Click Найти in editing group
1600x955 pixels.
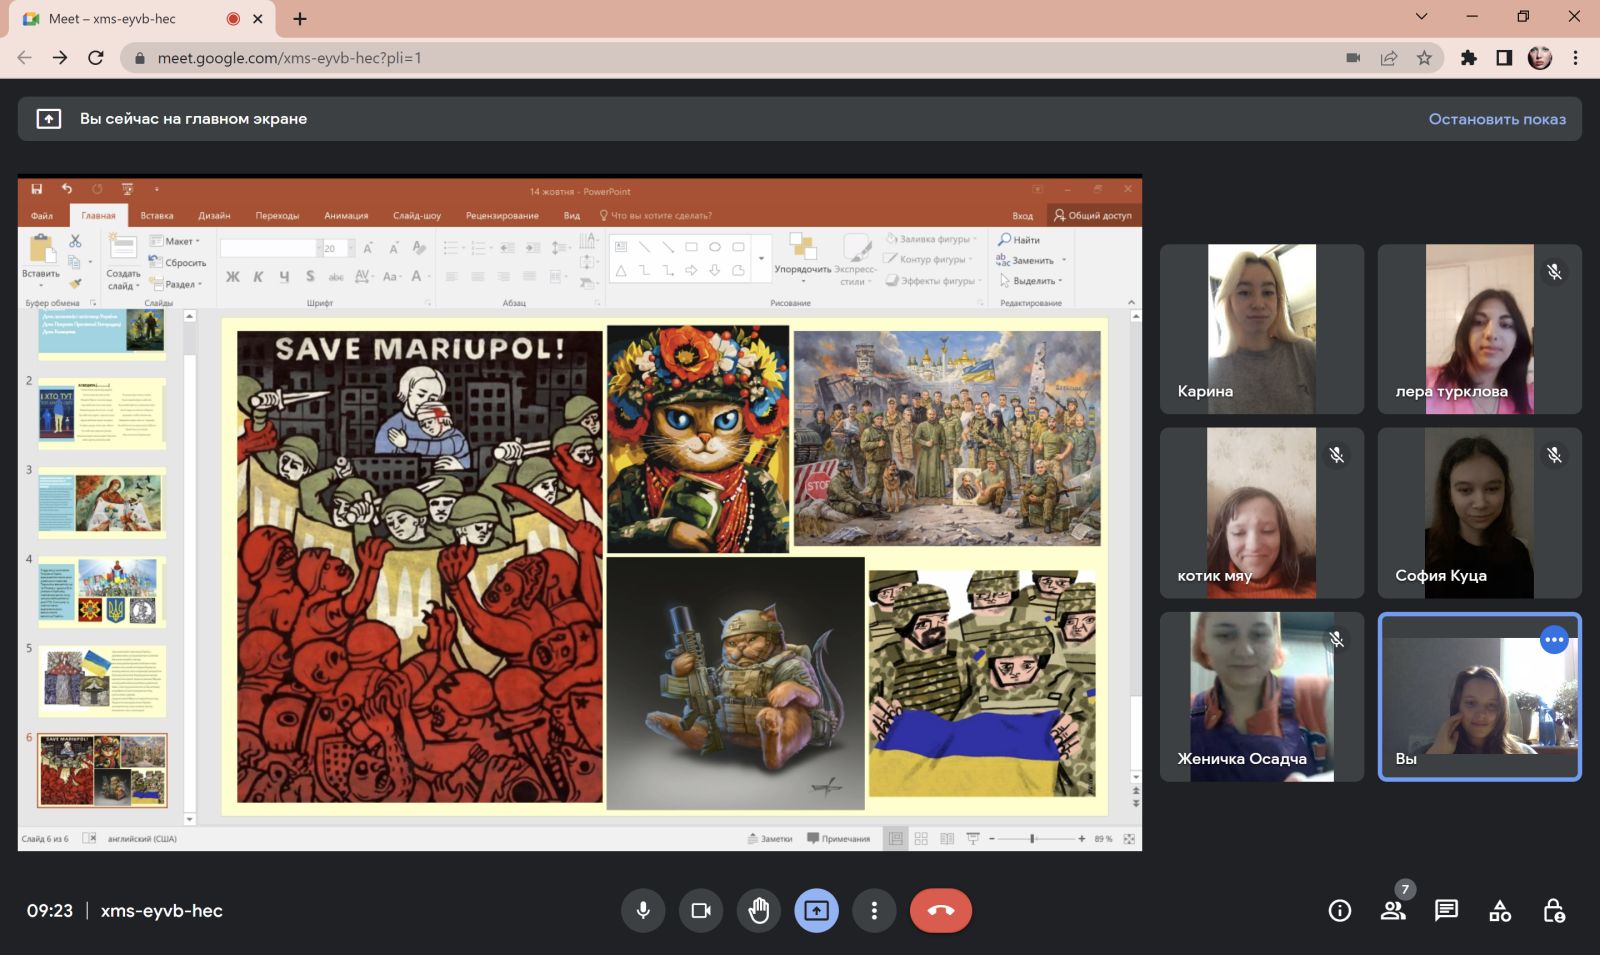click(x=1019, y=240)
